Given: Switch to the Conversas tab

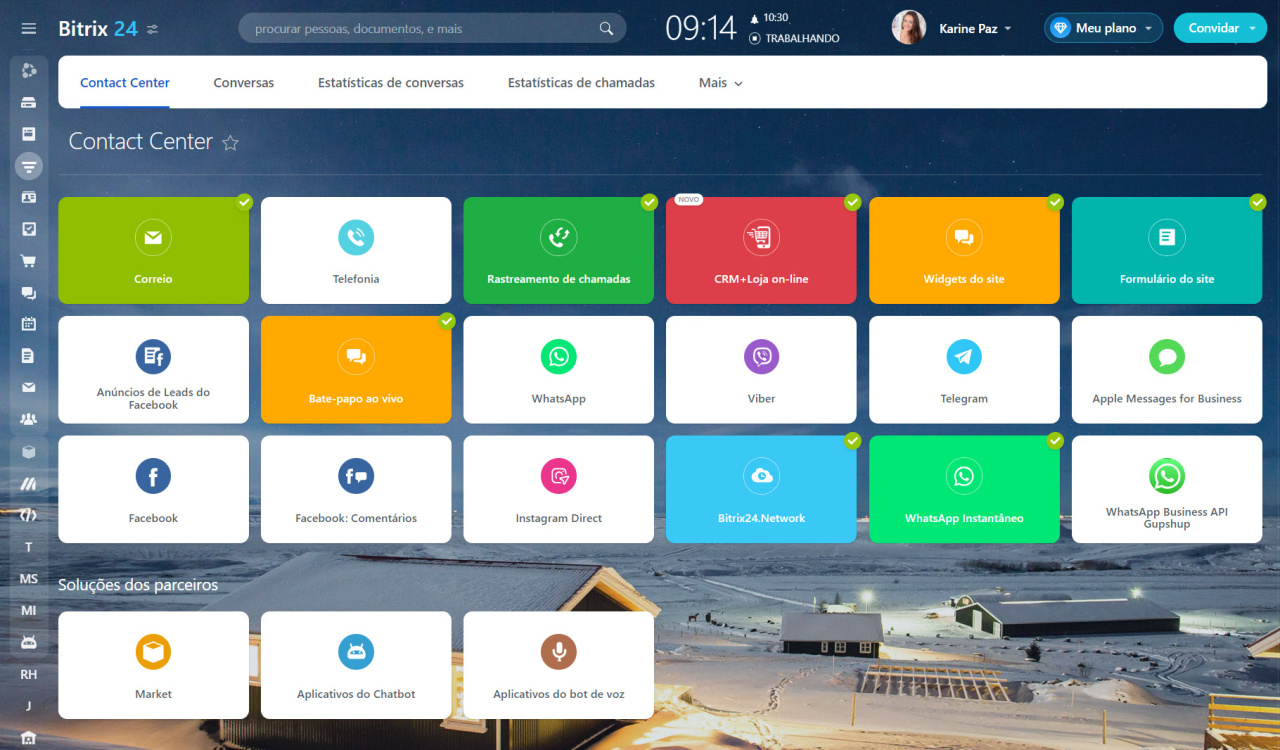Looking at the screenshot, I should pyautogui.click(x=244, y=83).
